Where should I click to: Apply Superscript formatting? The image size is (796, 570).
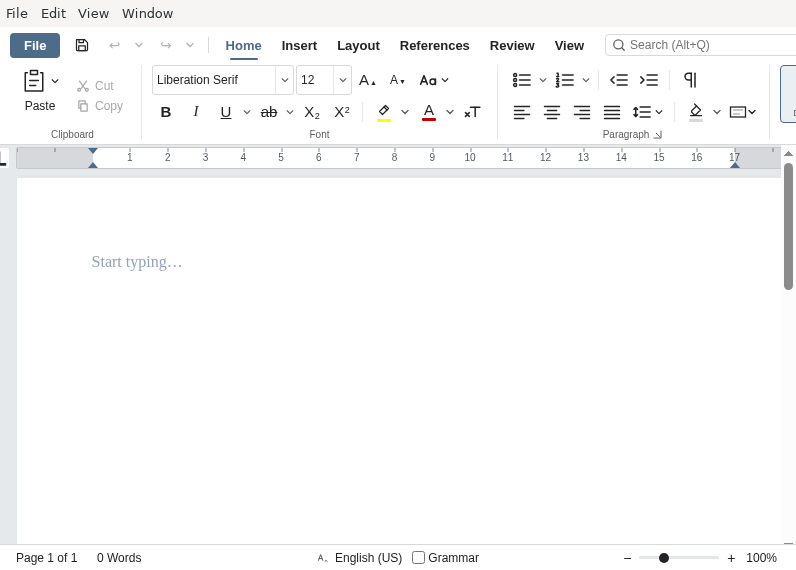342,112
